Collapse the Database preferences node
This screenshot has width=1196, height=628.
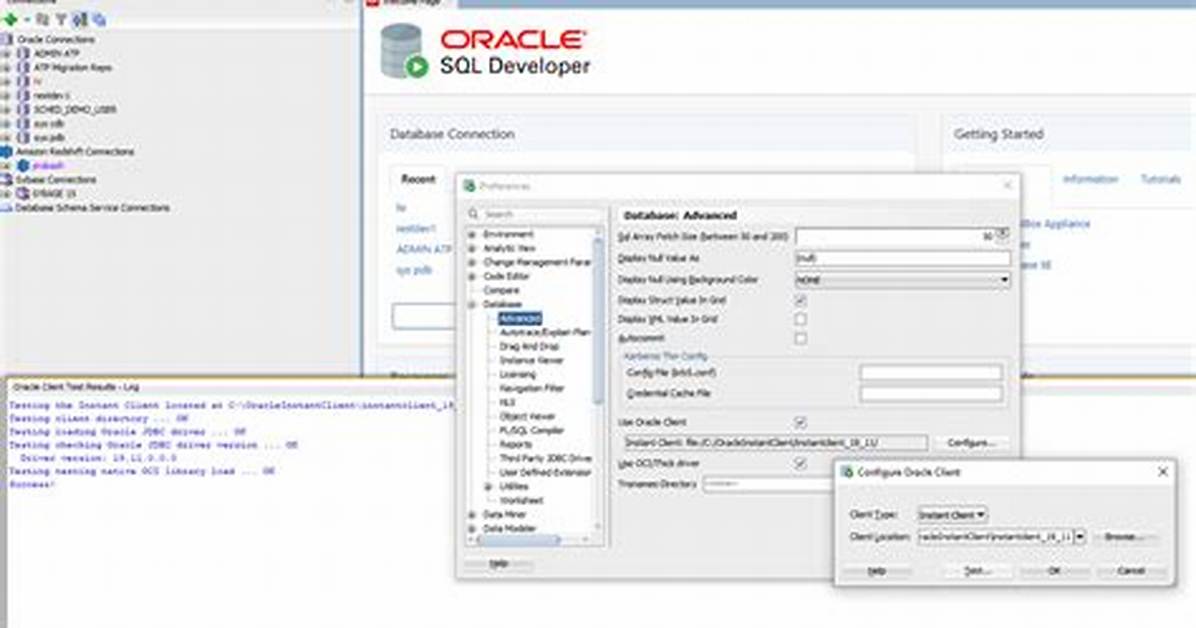click(x=472, y=304)
